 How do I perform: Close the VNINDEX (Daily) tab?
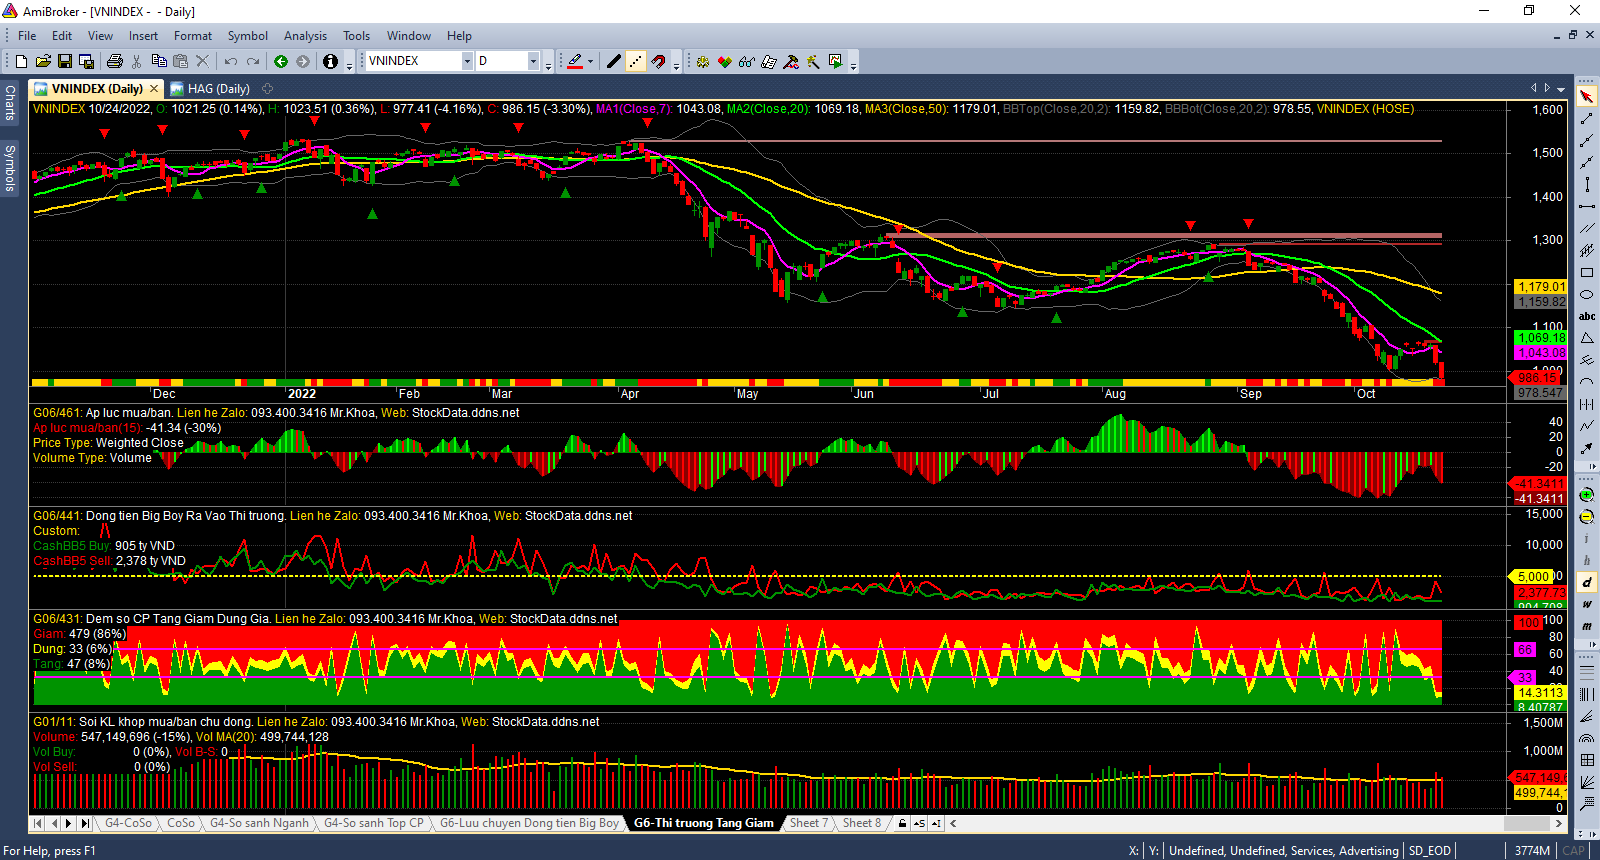154,89
